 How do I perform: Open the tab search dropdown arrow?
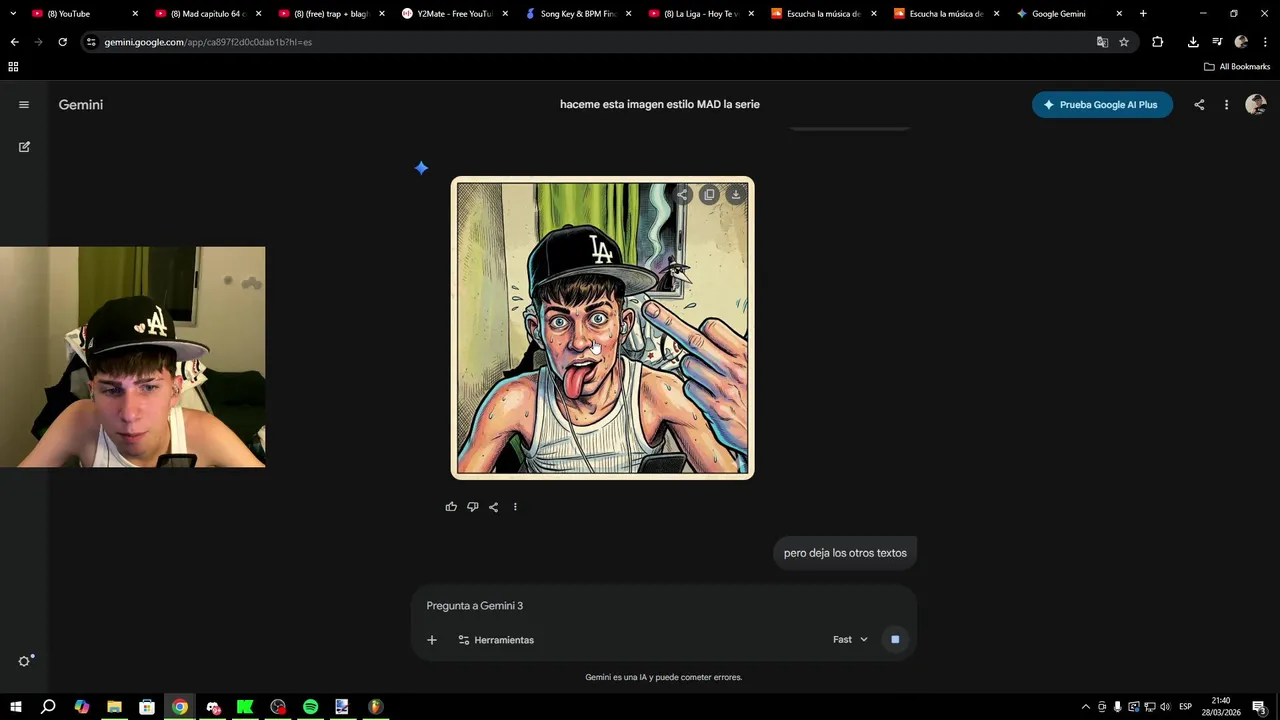click(13, 14)
